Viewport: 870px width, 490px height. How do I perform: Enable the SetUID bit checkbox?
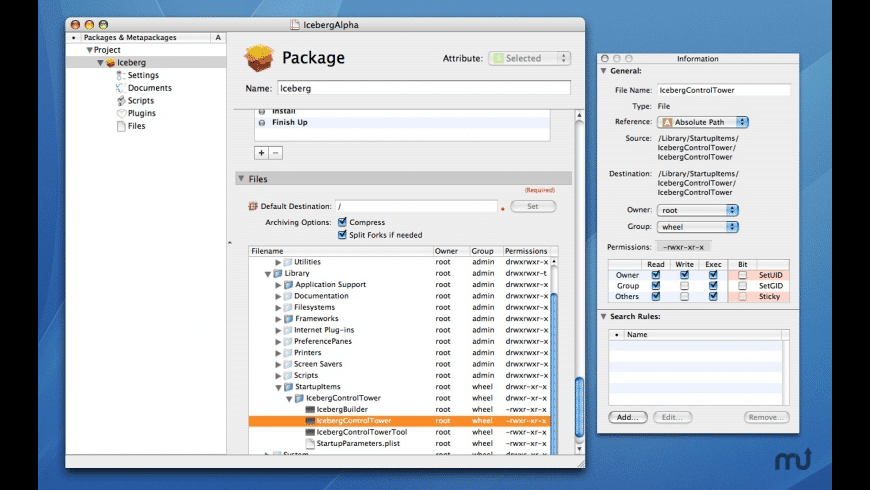(x=742, y=274)
